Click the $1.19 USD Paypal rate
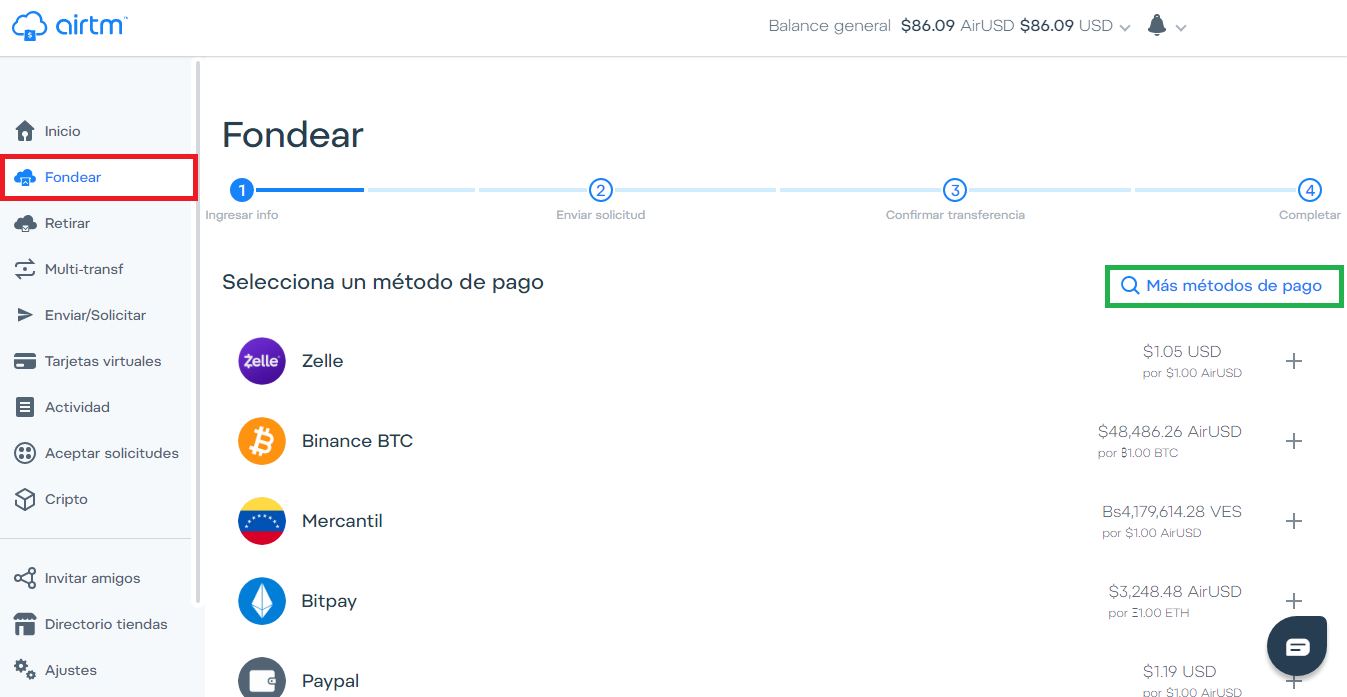Image resolution: width=1347 pixels, height=697 pixels. pyautogui.click(x=1179, y=672)
